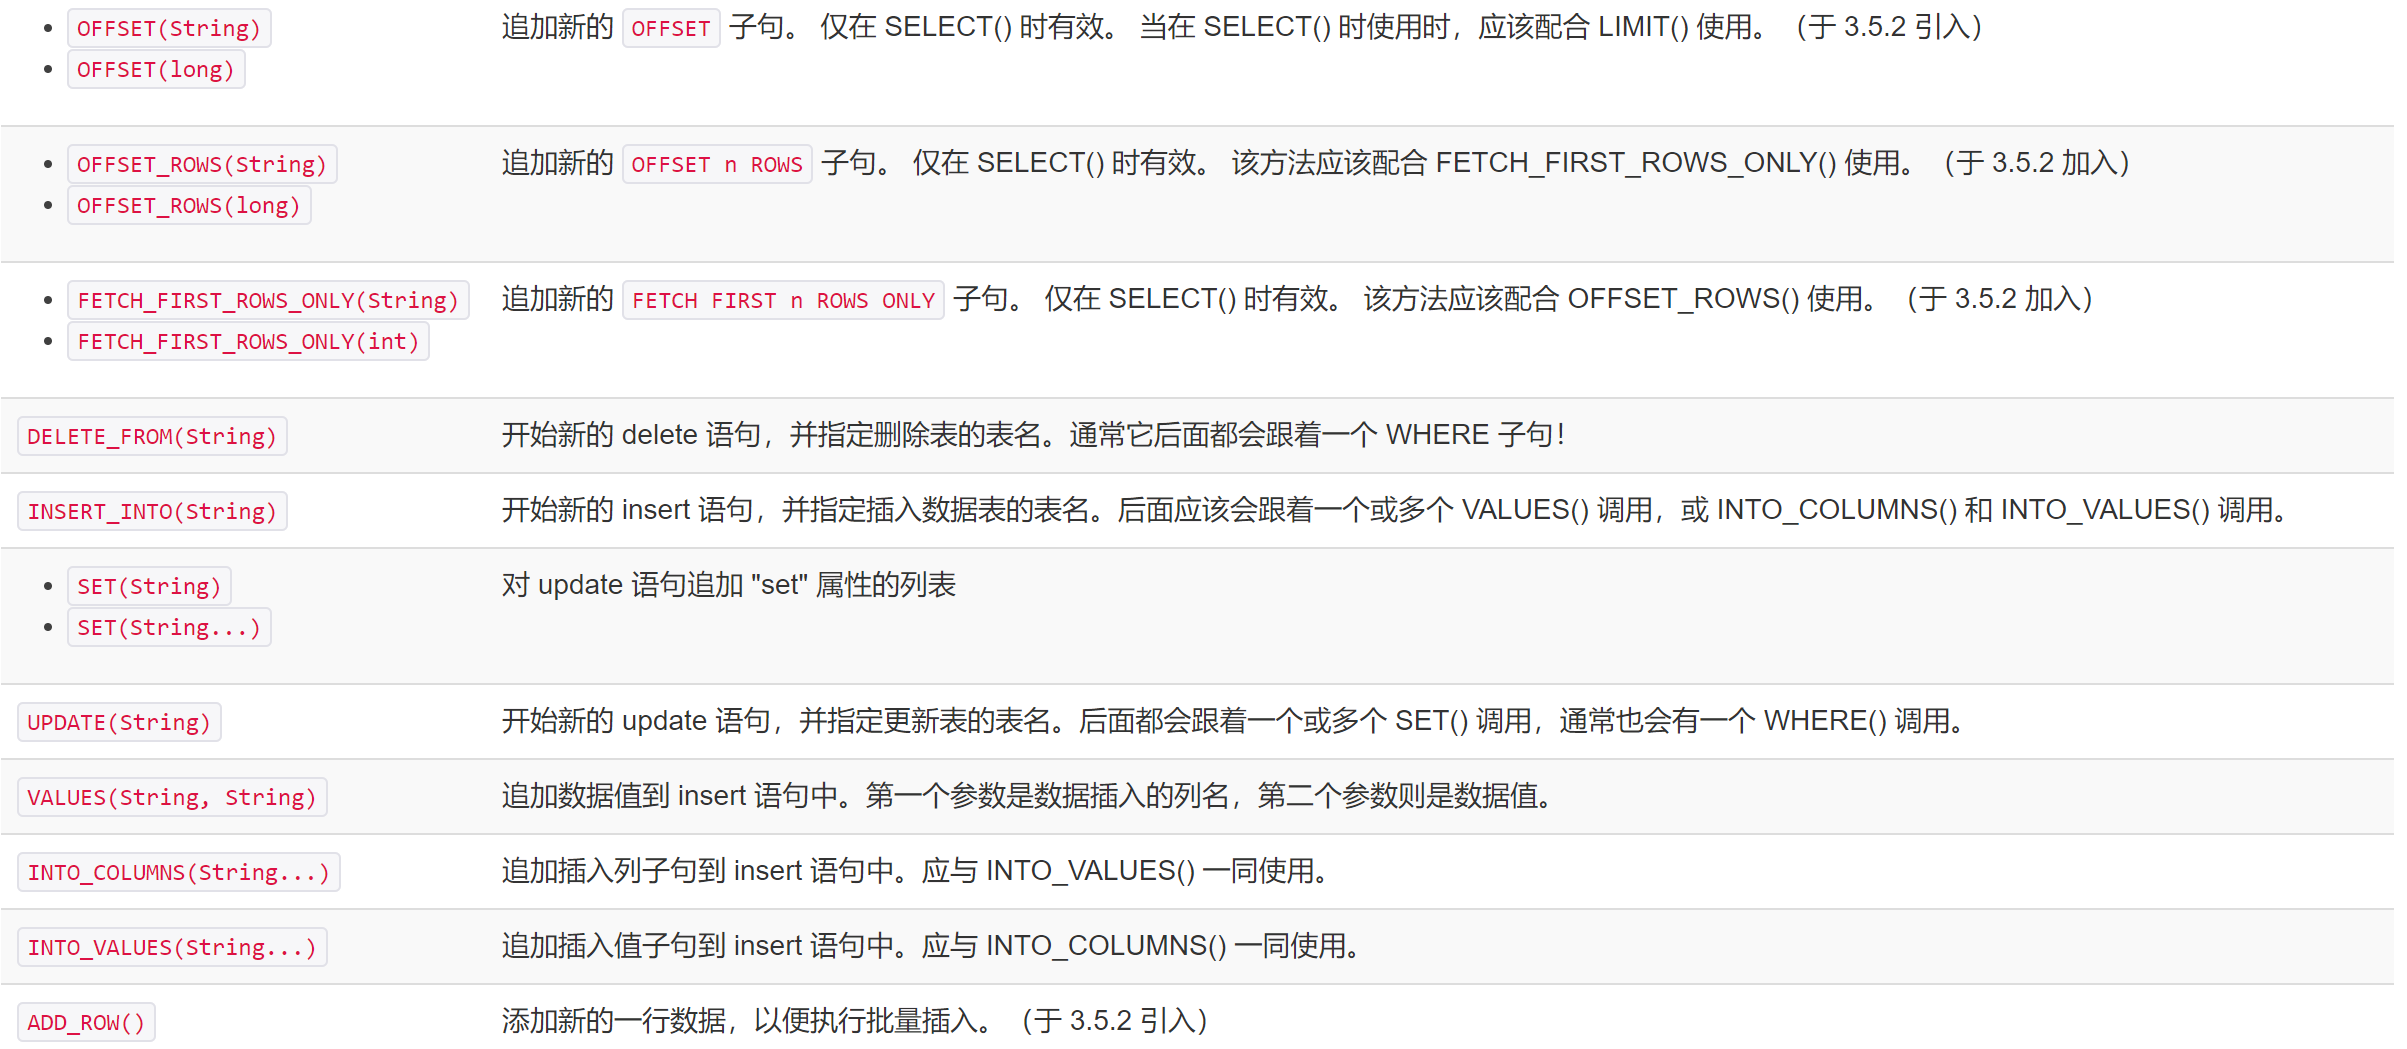Select INTO_VALUES(String...) method cell
Image resolution: width=2407 pixels, height=1049 pixels.
tap(172, 947)
